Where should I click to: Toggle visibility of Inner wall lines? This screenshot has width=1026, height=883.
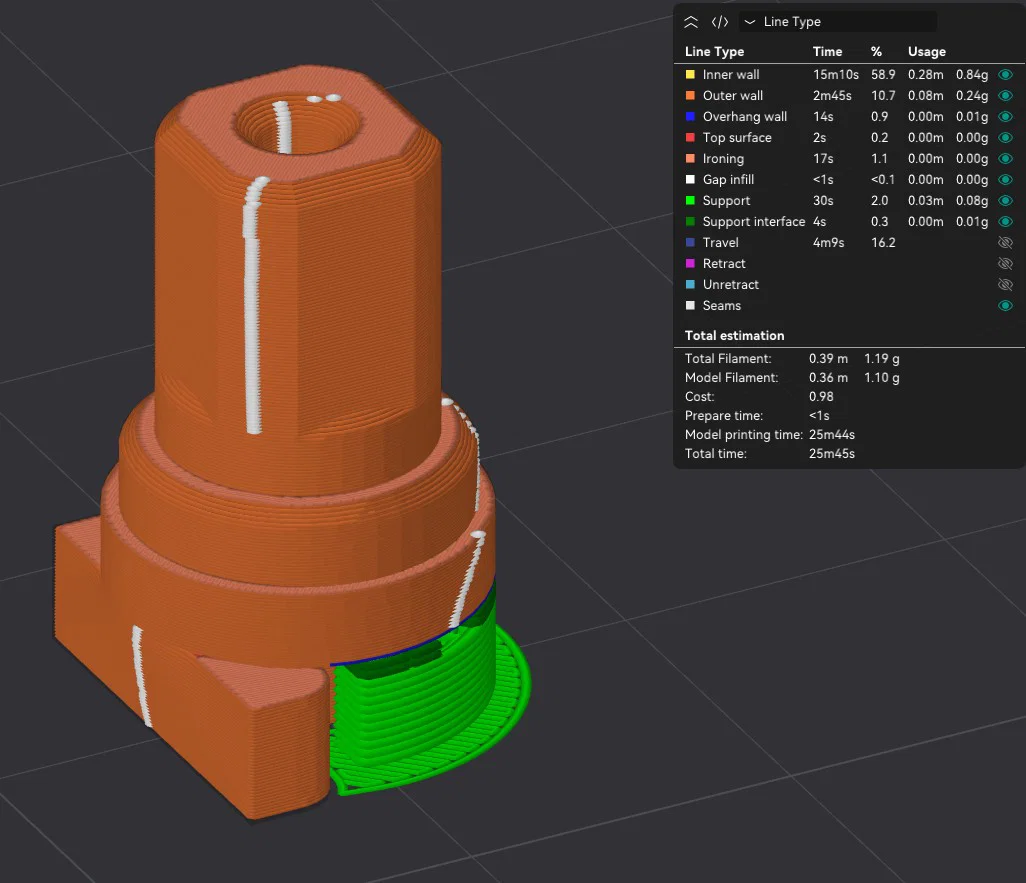1005,75
